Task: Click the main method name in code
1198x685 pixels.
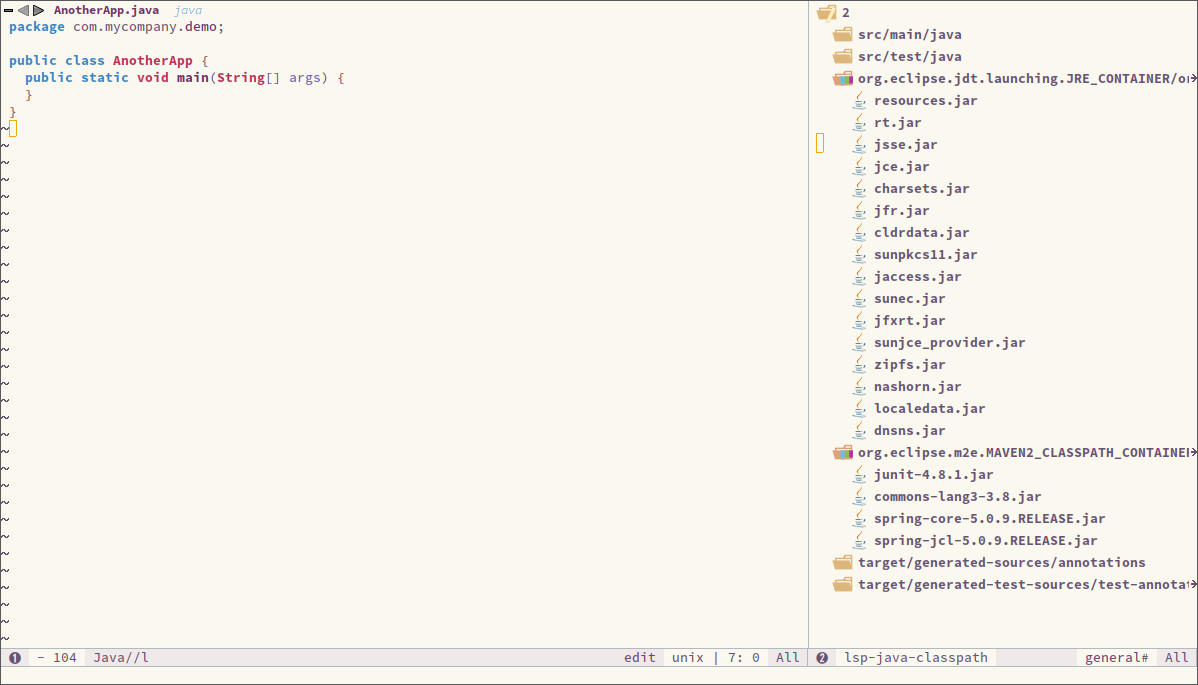Action: (193, 78)
